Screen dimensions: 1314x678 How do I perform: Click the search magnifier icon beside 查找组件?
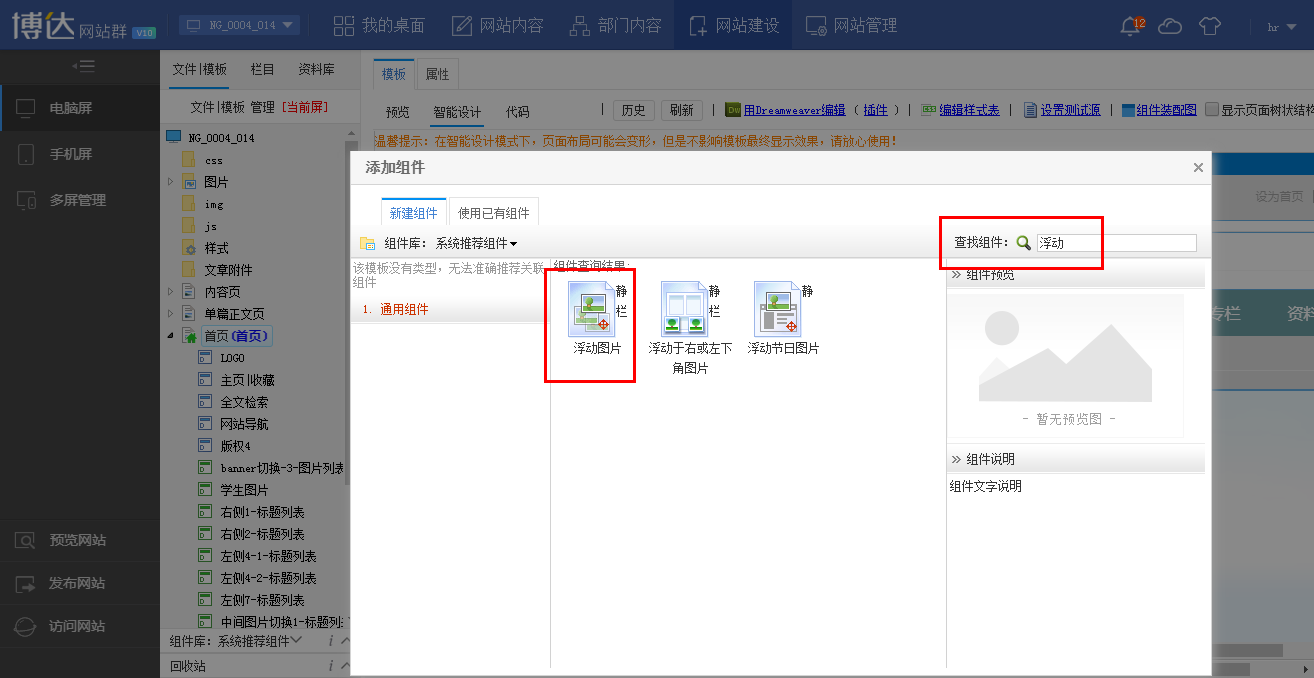coord(1023,243)
